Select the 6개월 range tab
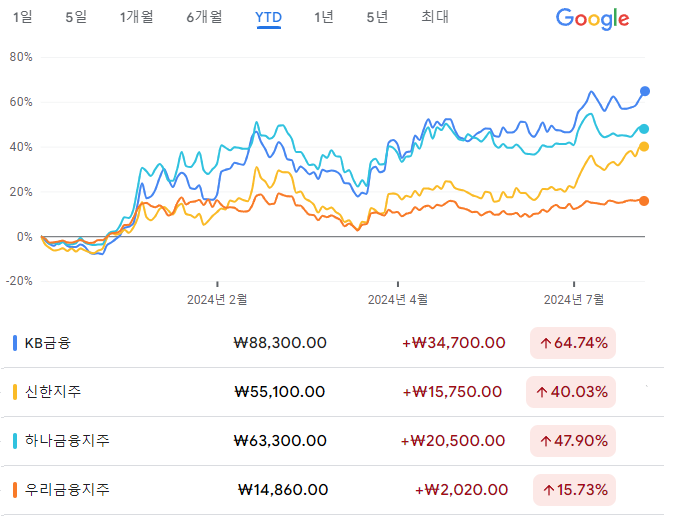This screenshot has width=678, height=522. 205,17
